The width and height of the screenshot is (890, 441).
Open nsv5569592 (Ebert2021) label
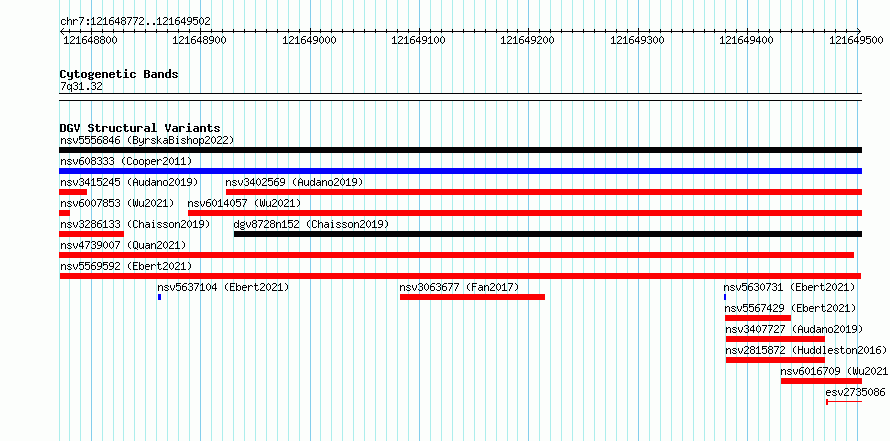coord(126,266)
